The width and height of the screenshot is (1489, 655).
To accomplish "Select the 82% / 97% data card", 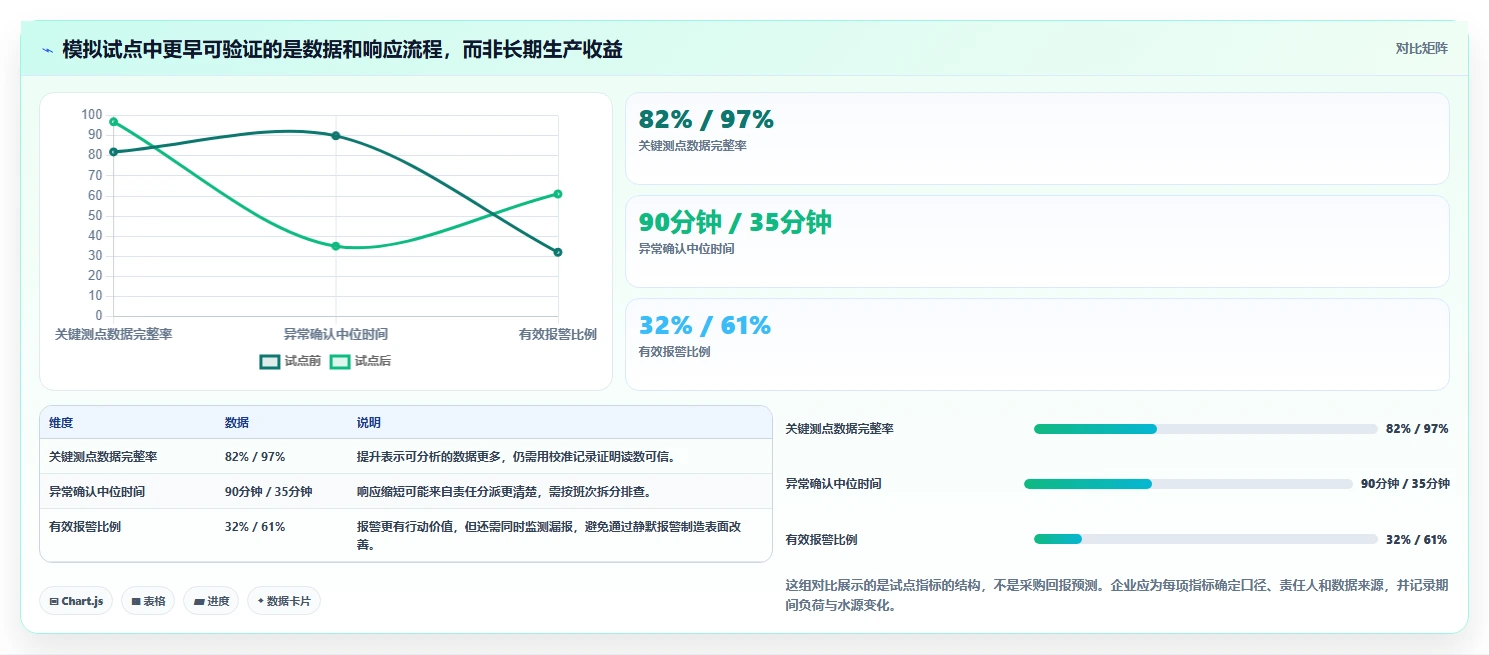I will click(1037, 139).
